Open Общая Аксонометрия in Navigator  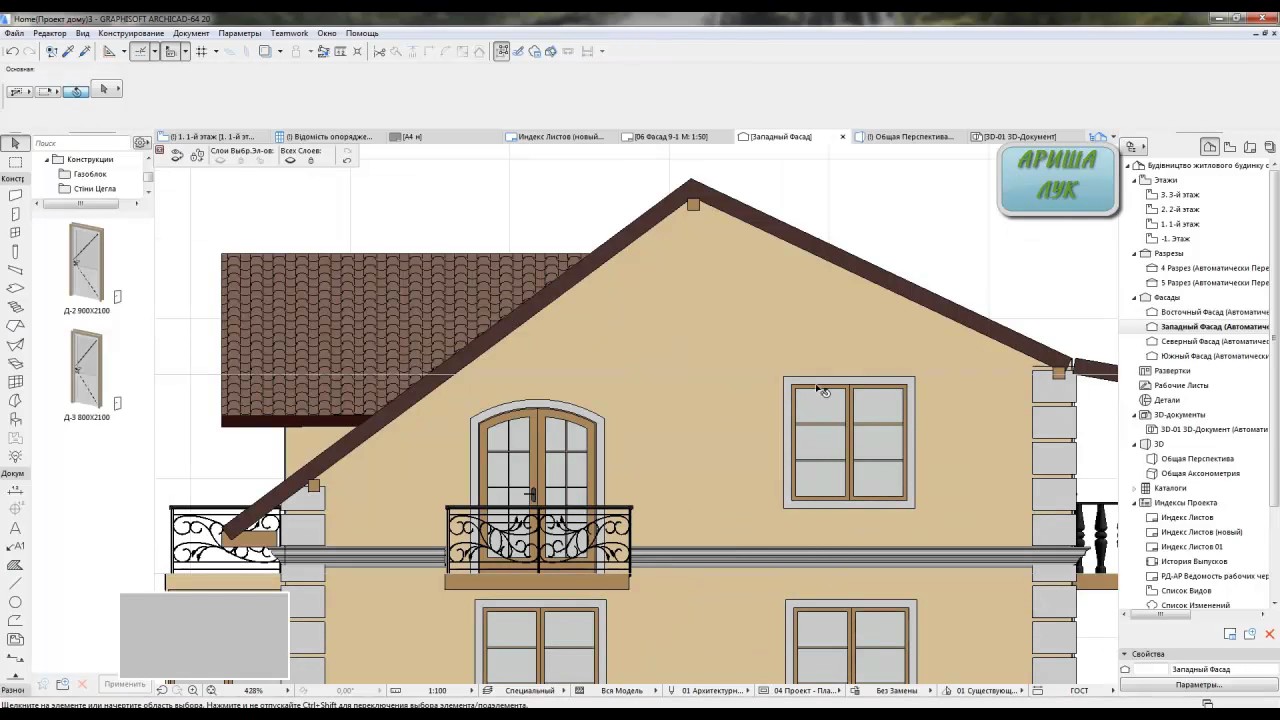pyautogui.click(x=1199, y=473)
